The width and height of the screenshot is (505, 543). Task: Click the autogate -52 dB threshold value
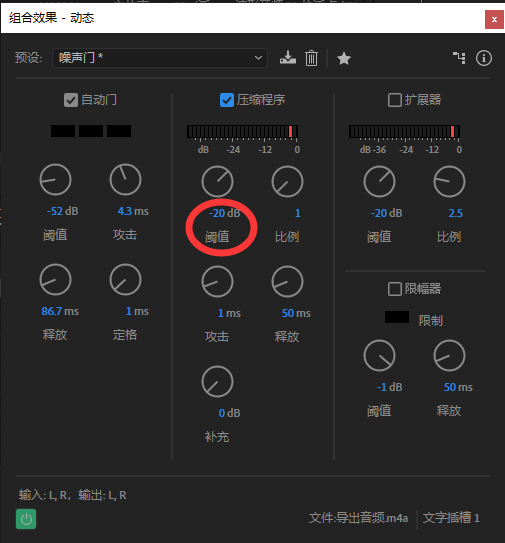(x=62, y=211)
